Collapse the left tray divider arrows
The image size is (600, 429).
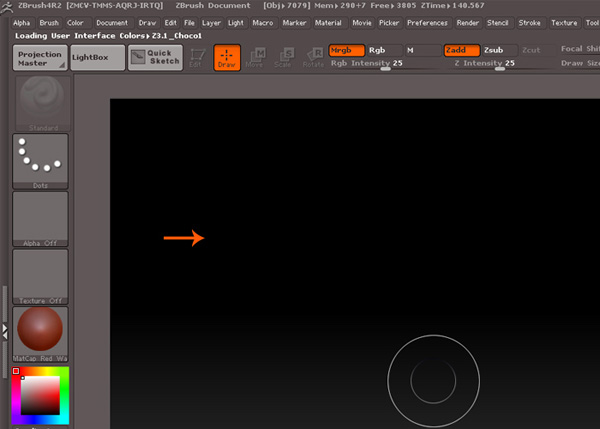4,330
